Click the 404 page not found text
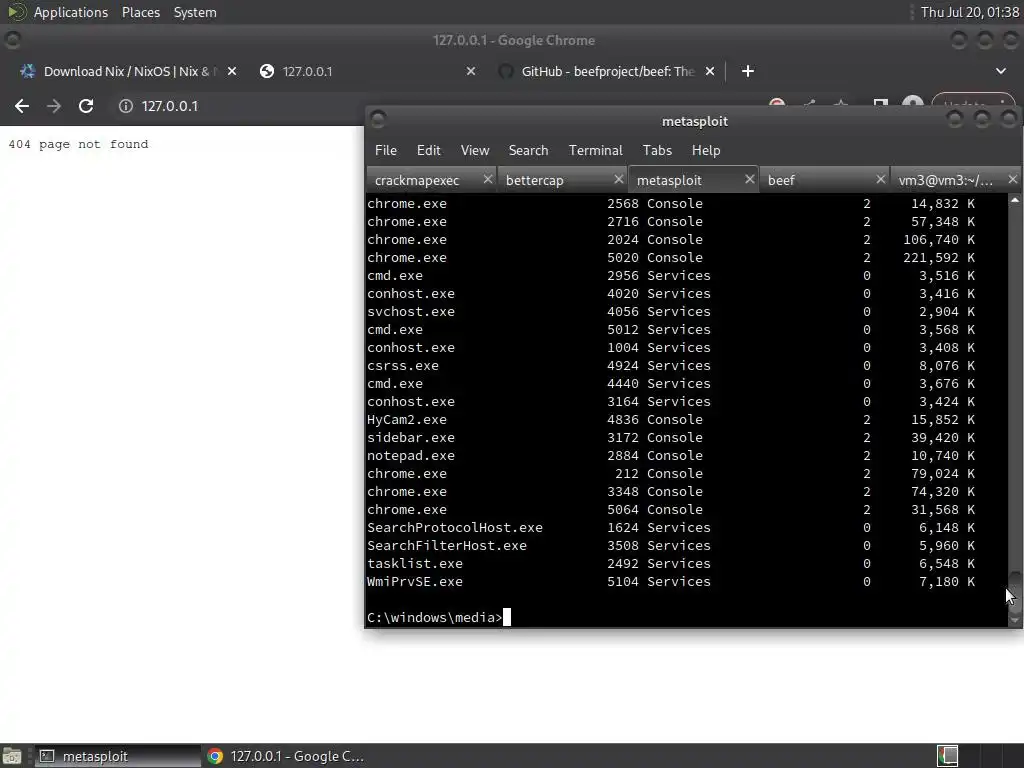 click(78, 144)
